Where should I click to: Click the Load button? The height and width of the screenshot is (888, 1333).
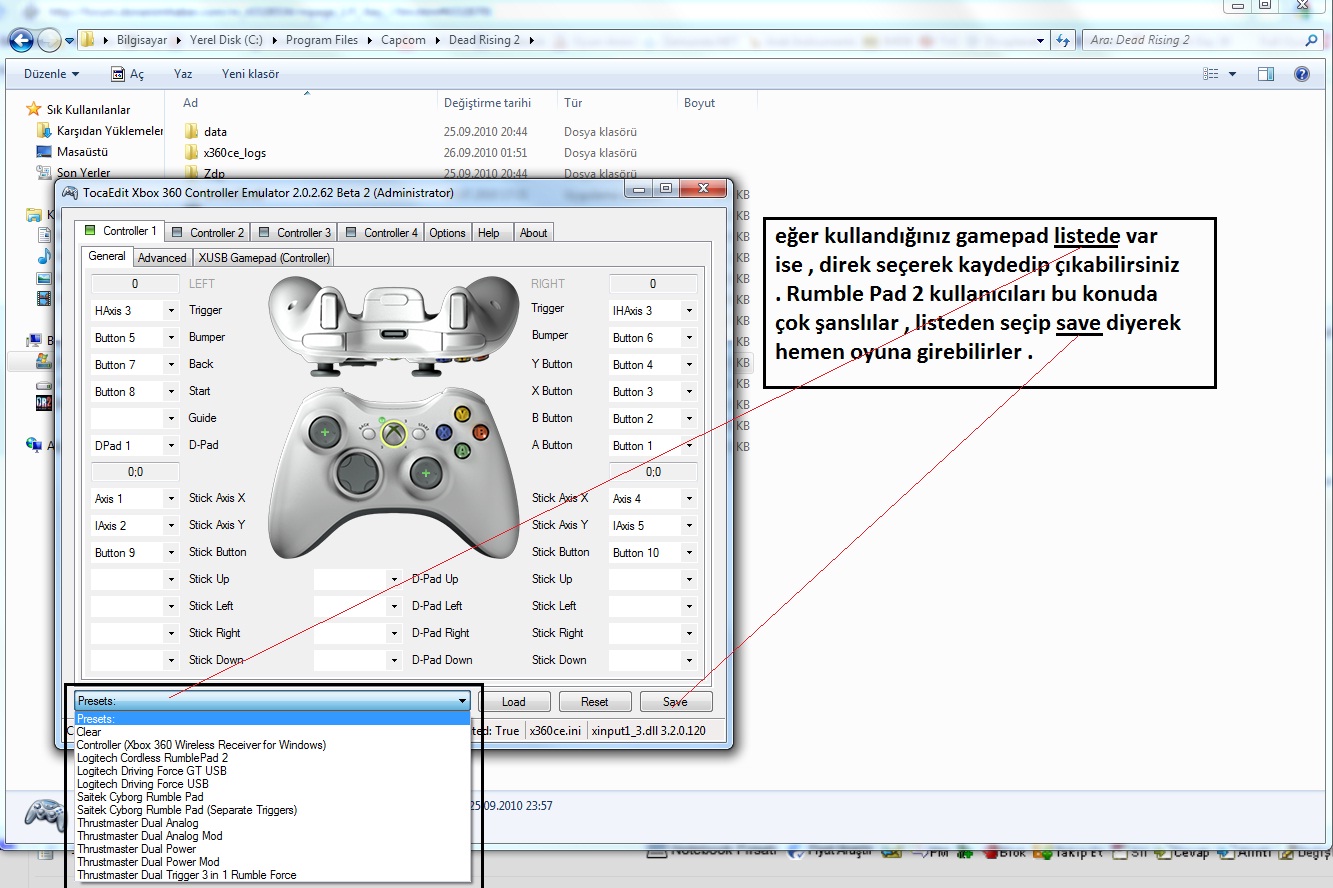pyautogui.click(x=513, y=702)
